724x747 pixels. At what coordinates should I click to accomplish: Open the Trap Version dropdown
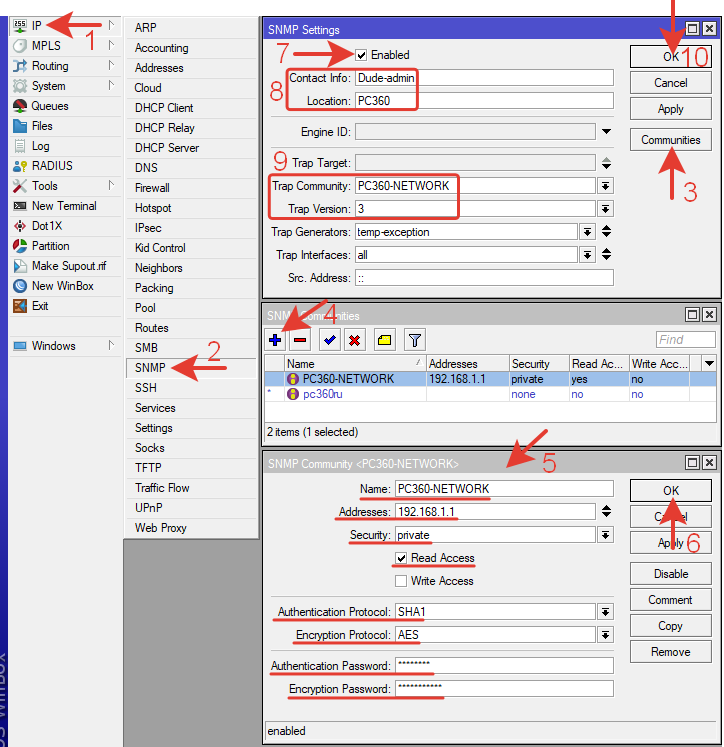click(x=605, y=209)
